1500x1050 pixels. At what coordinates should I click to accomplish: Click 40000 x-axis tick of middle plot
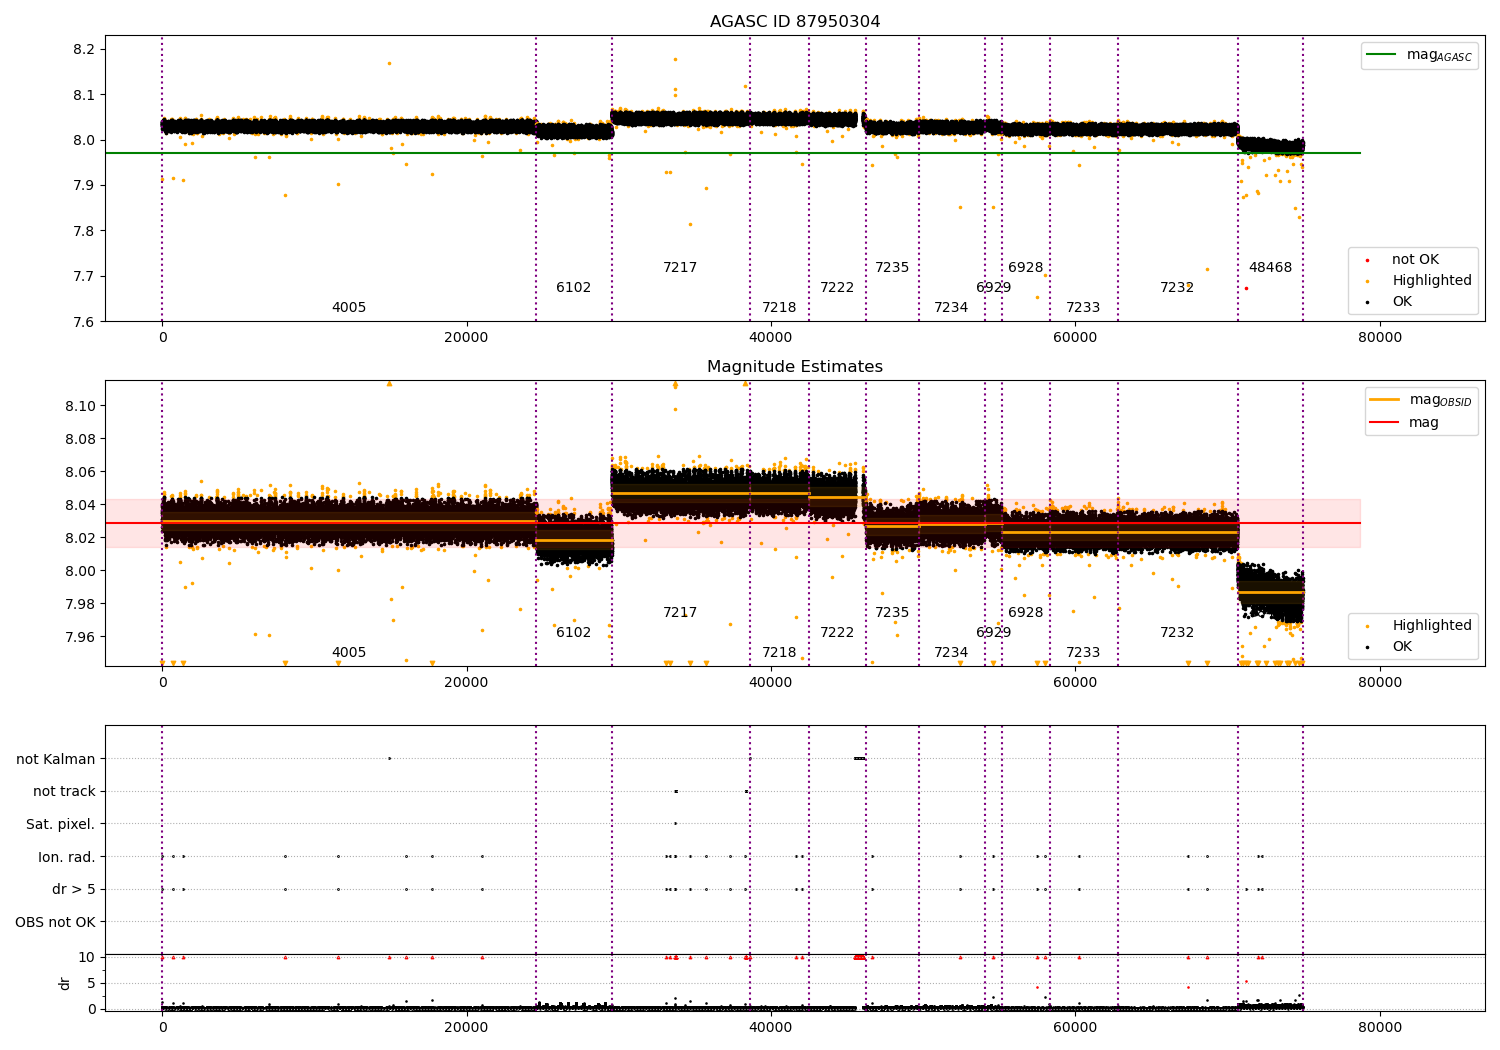(x=771, y=683)
